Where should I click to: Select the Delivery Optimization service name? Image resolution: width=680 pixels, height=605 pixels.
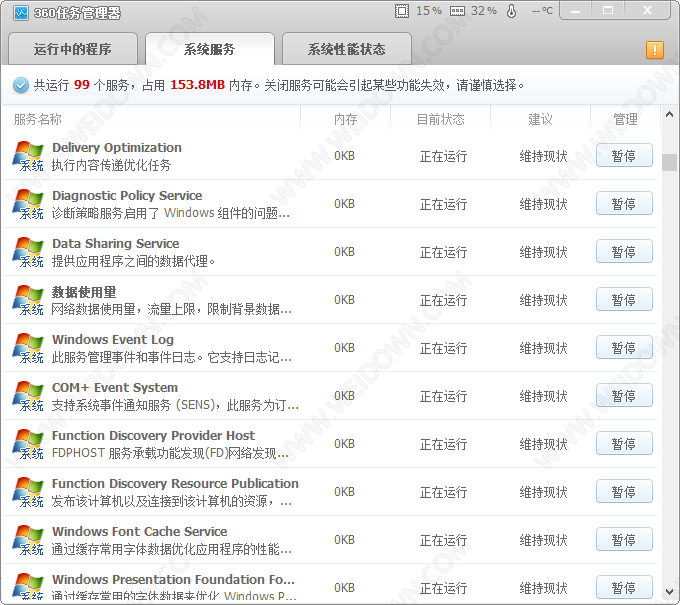pos(117,147)
